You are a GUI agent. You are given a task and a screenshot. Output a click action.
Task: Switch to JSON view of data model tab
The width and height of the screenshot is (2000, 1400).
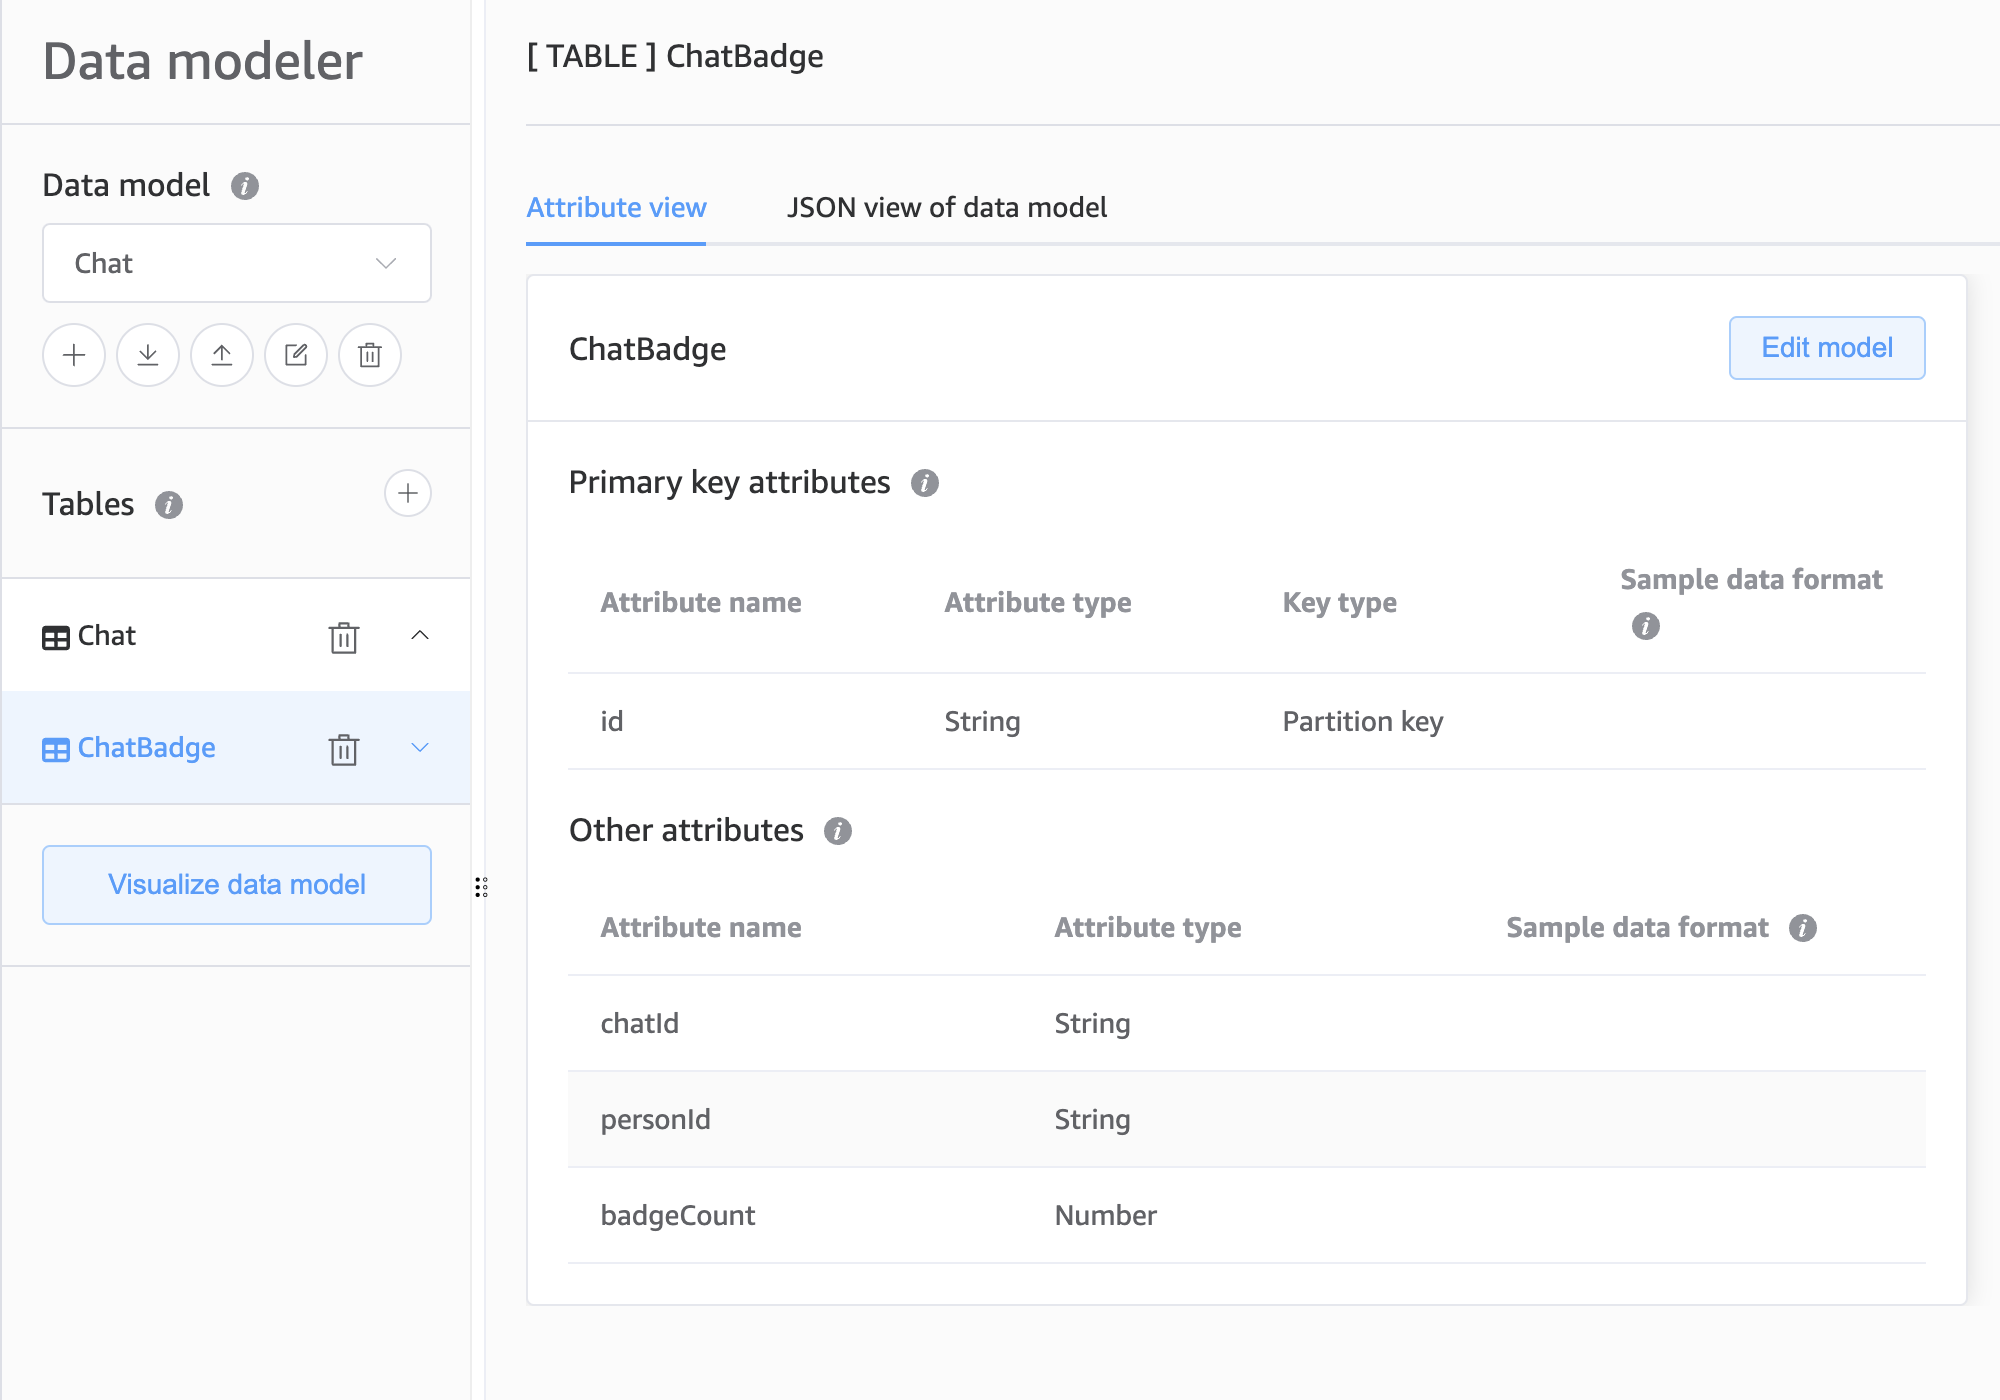(x=946, y=207)
